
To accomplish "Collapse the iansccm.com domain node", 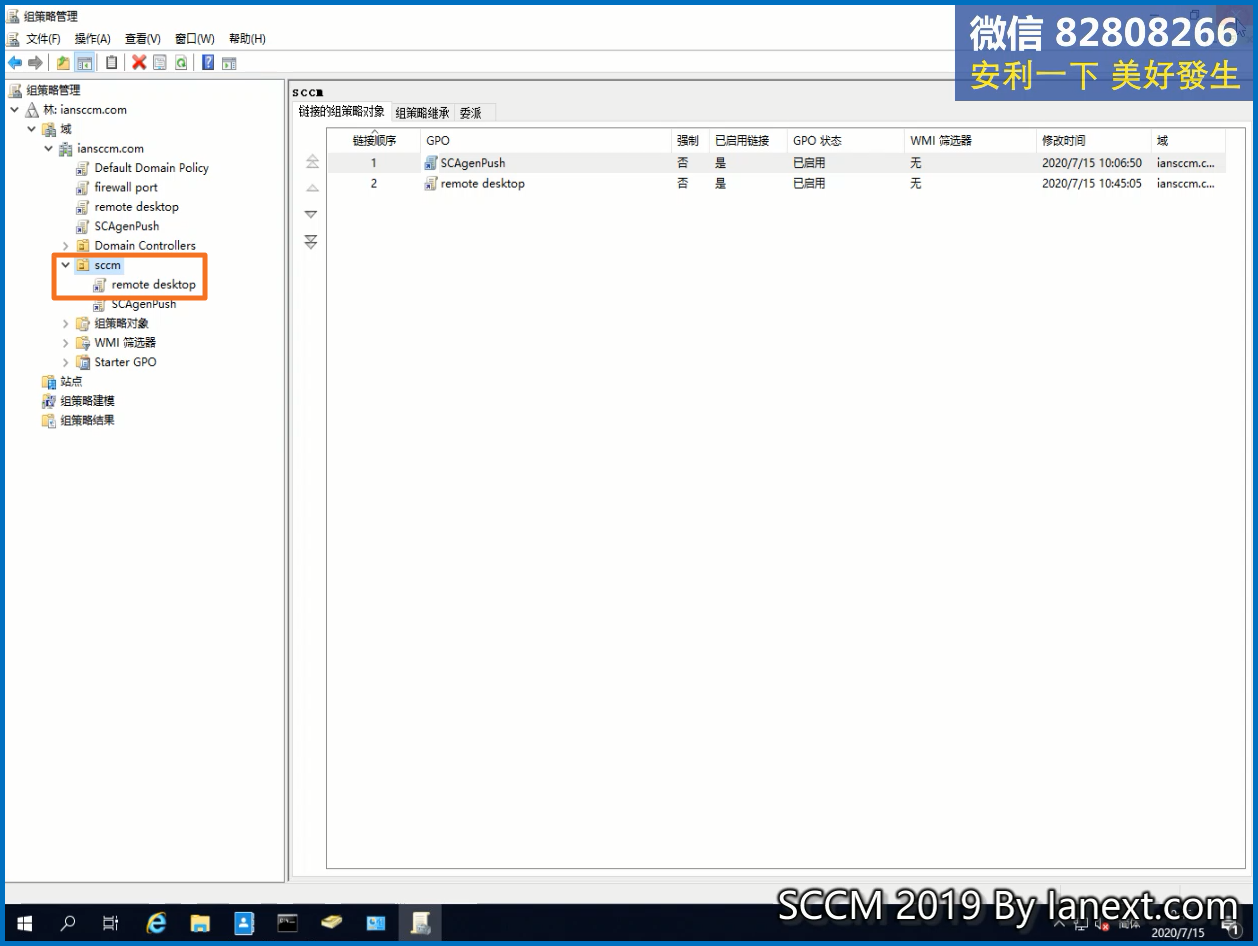I will click(48, 149).
